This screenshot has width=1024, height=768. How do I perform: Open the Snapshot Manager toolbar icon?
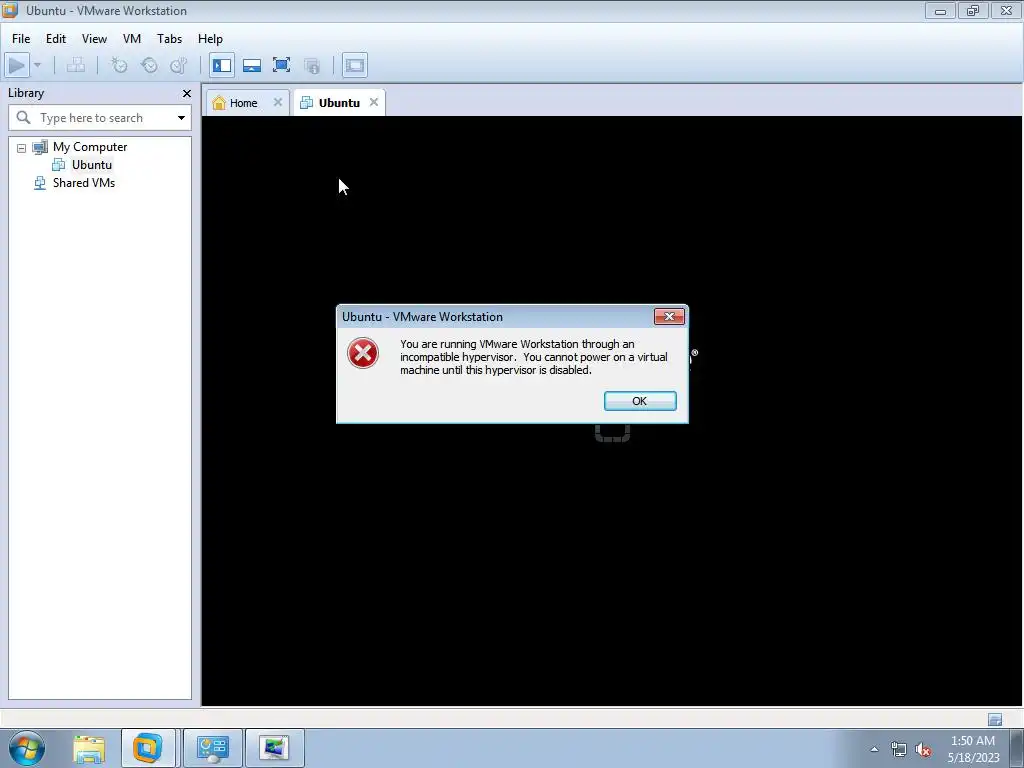tap(179, 65)
